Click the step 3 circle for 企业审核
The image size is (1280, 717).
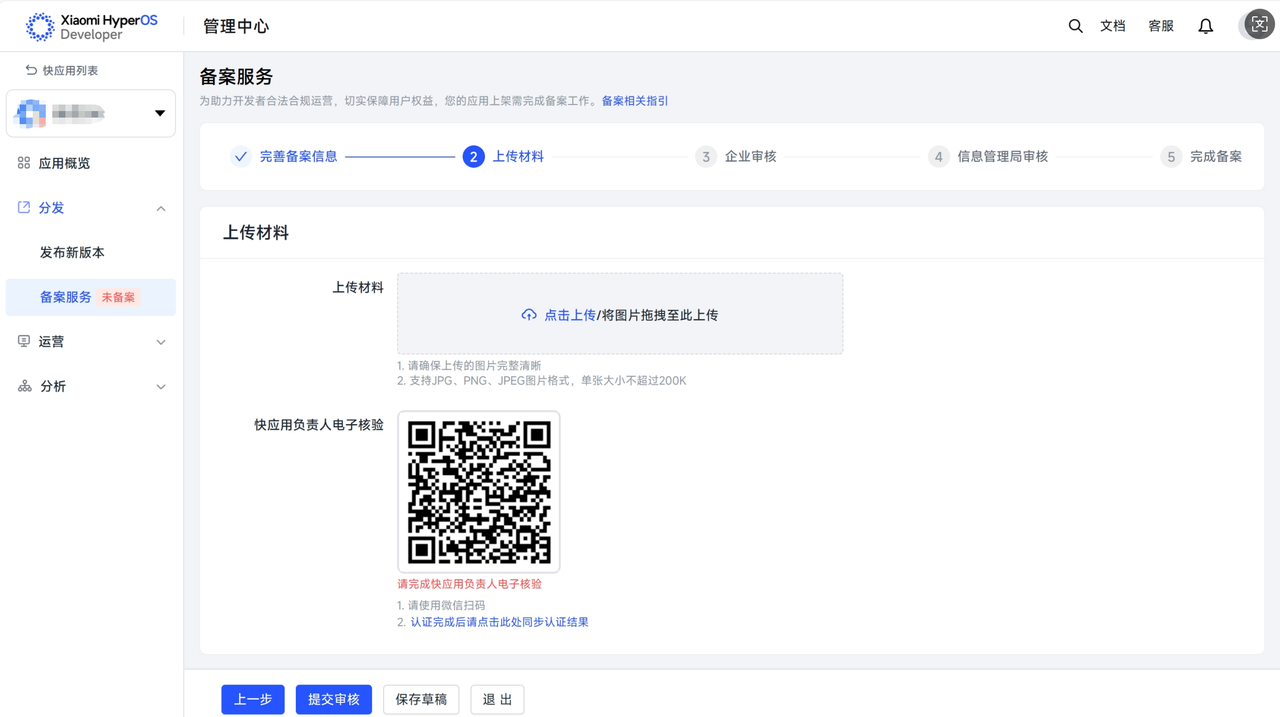pyautogui.click(x=706, y=157)
